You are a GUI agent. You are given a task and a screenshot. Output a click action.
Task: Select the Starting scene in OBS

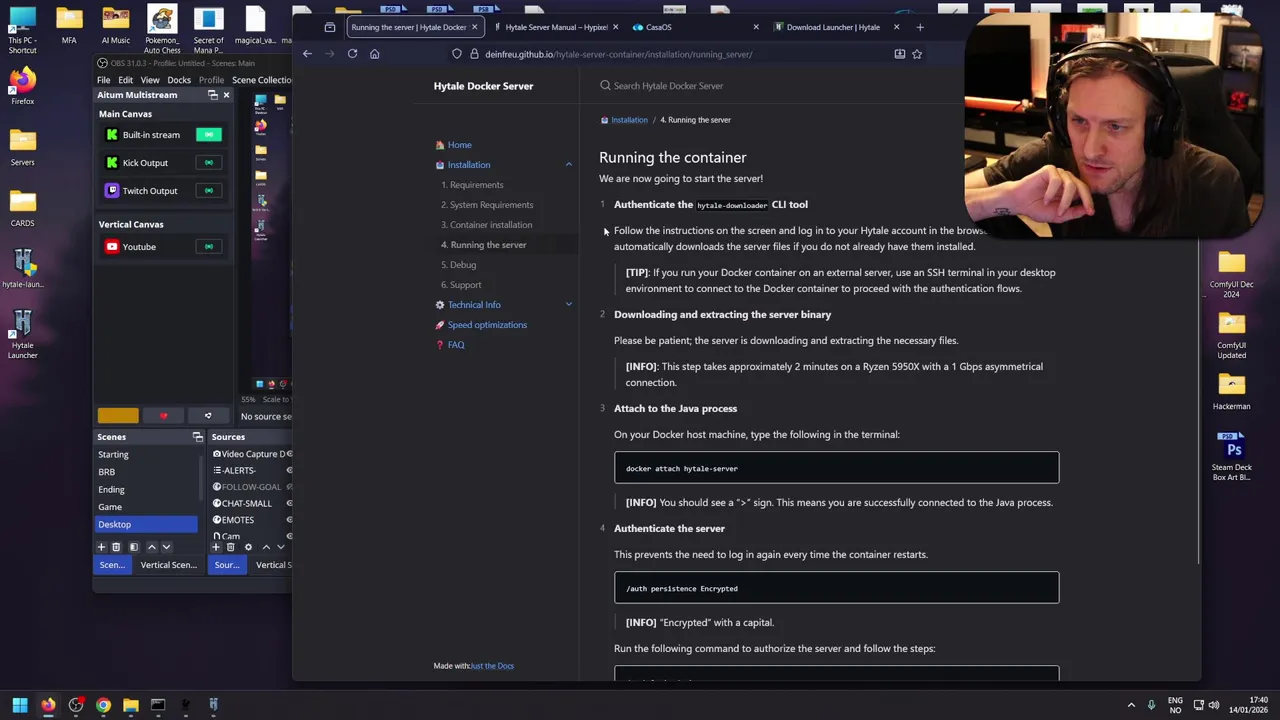point(113,455)
